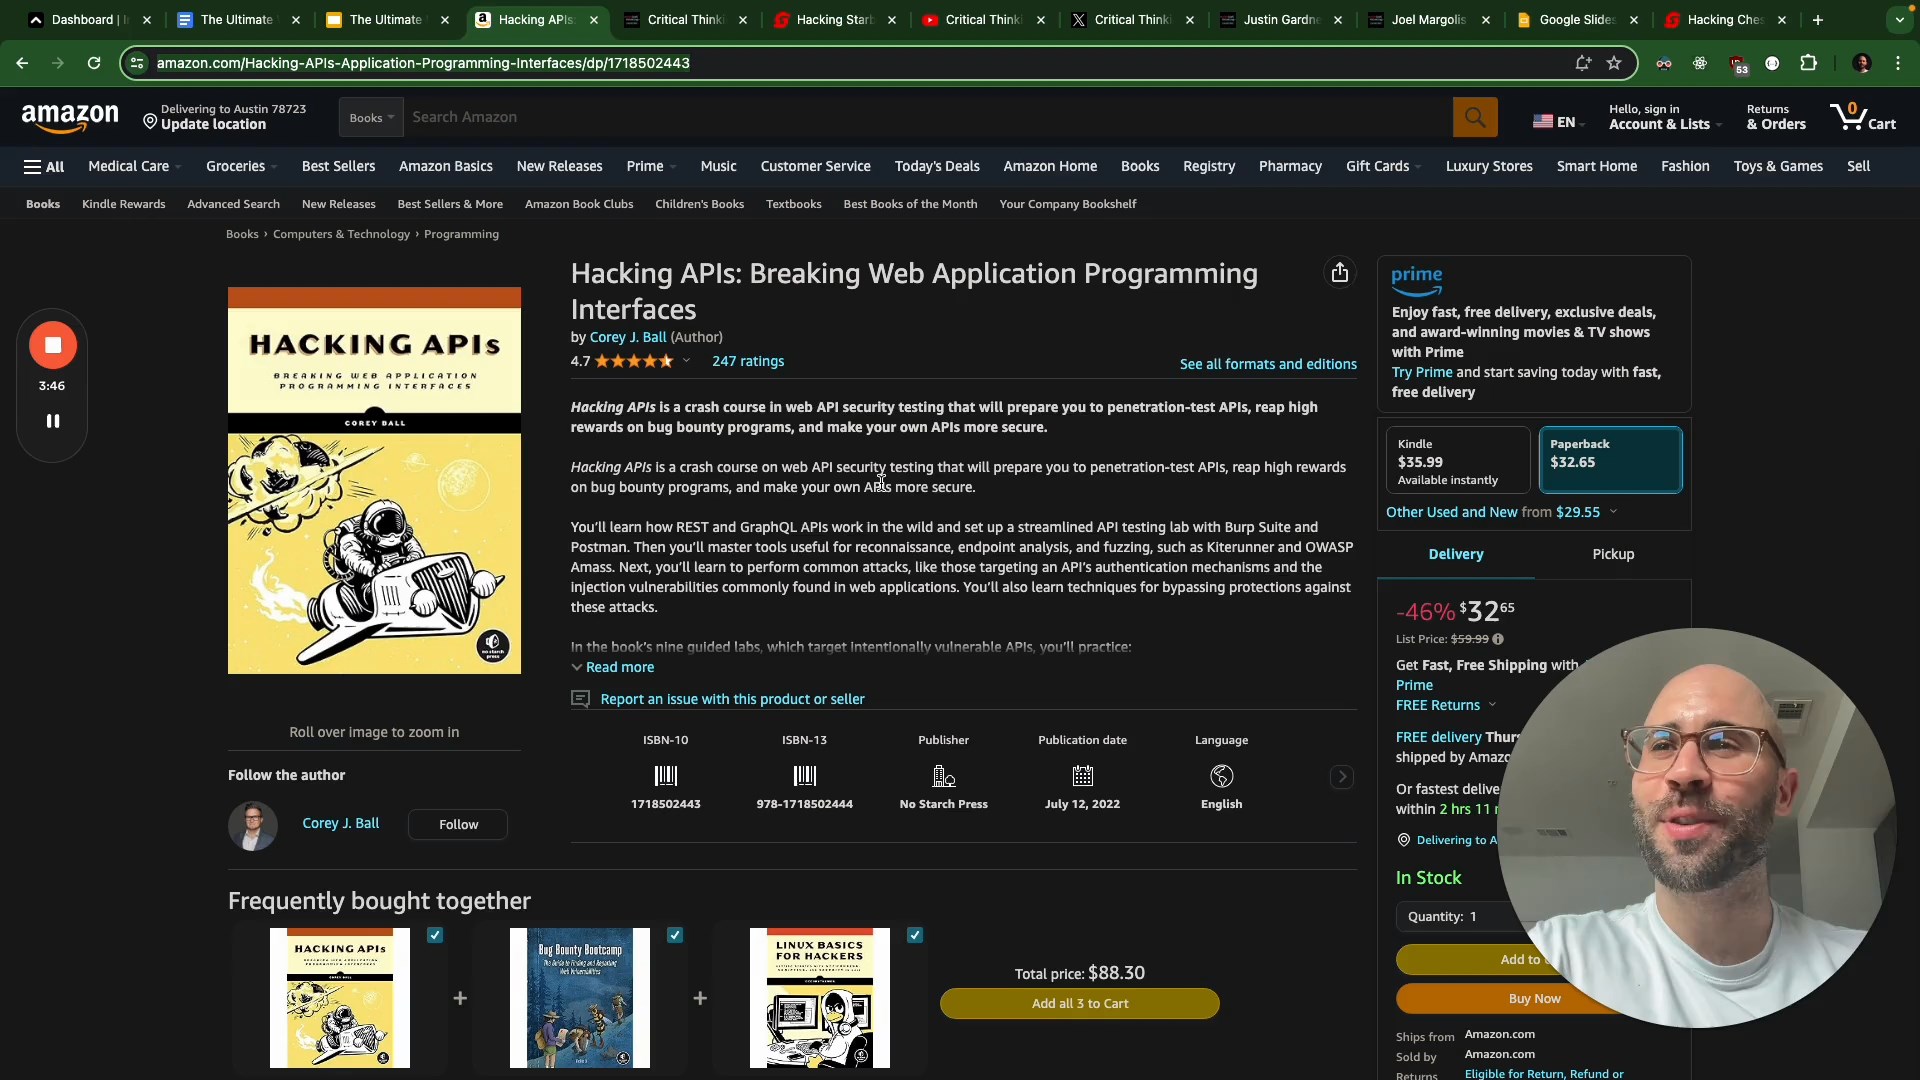This screenshot has height=1080, width=1920.
Task: Click the report issue speech icon
Action: tap(580, 699)
